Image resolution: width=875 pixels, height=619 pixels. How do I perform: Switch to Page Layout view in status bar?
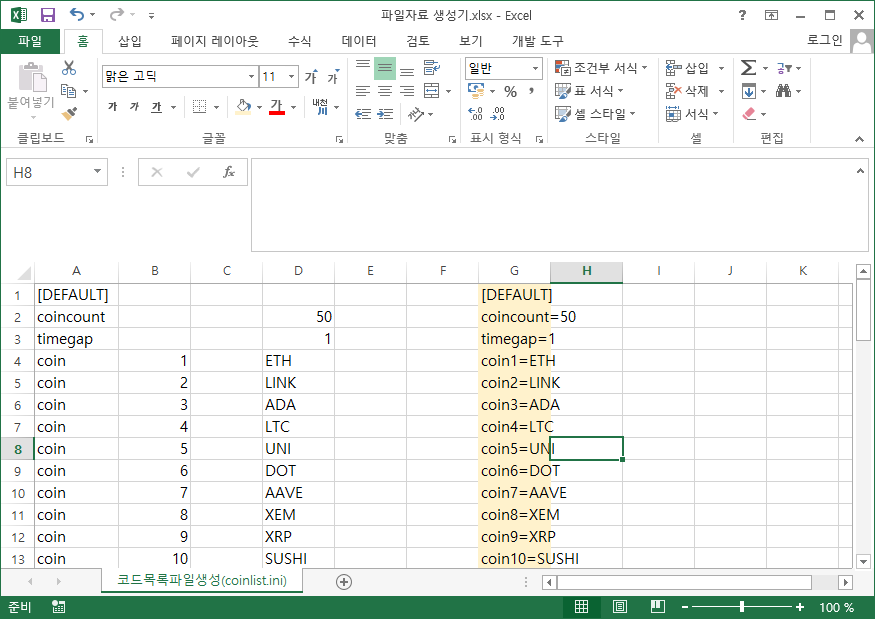click(620, 607)
